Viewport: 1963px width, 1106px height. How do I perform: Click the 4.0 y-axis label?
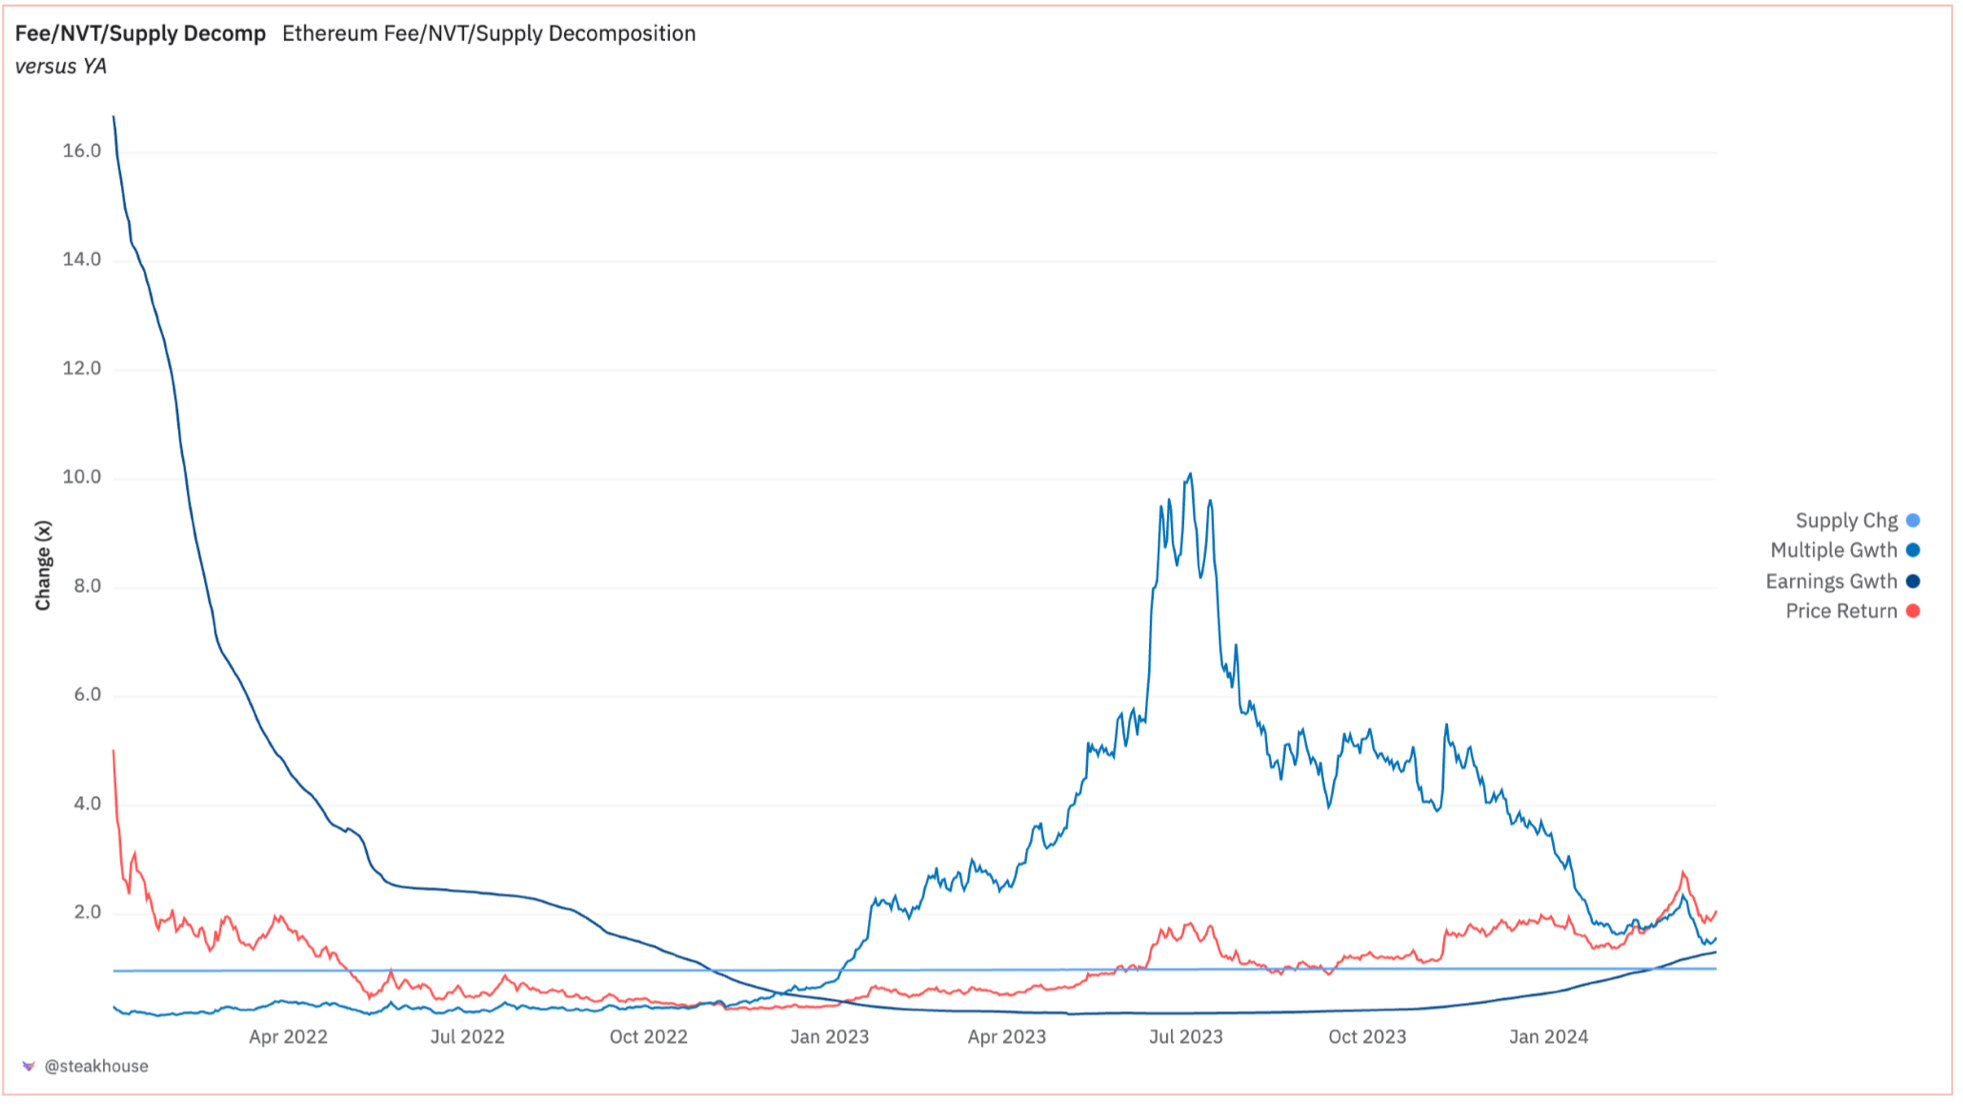coord(87,804)
